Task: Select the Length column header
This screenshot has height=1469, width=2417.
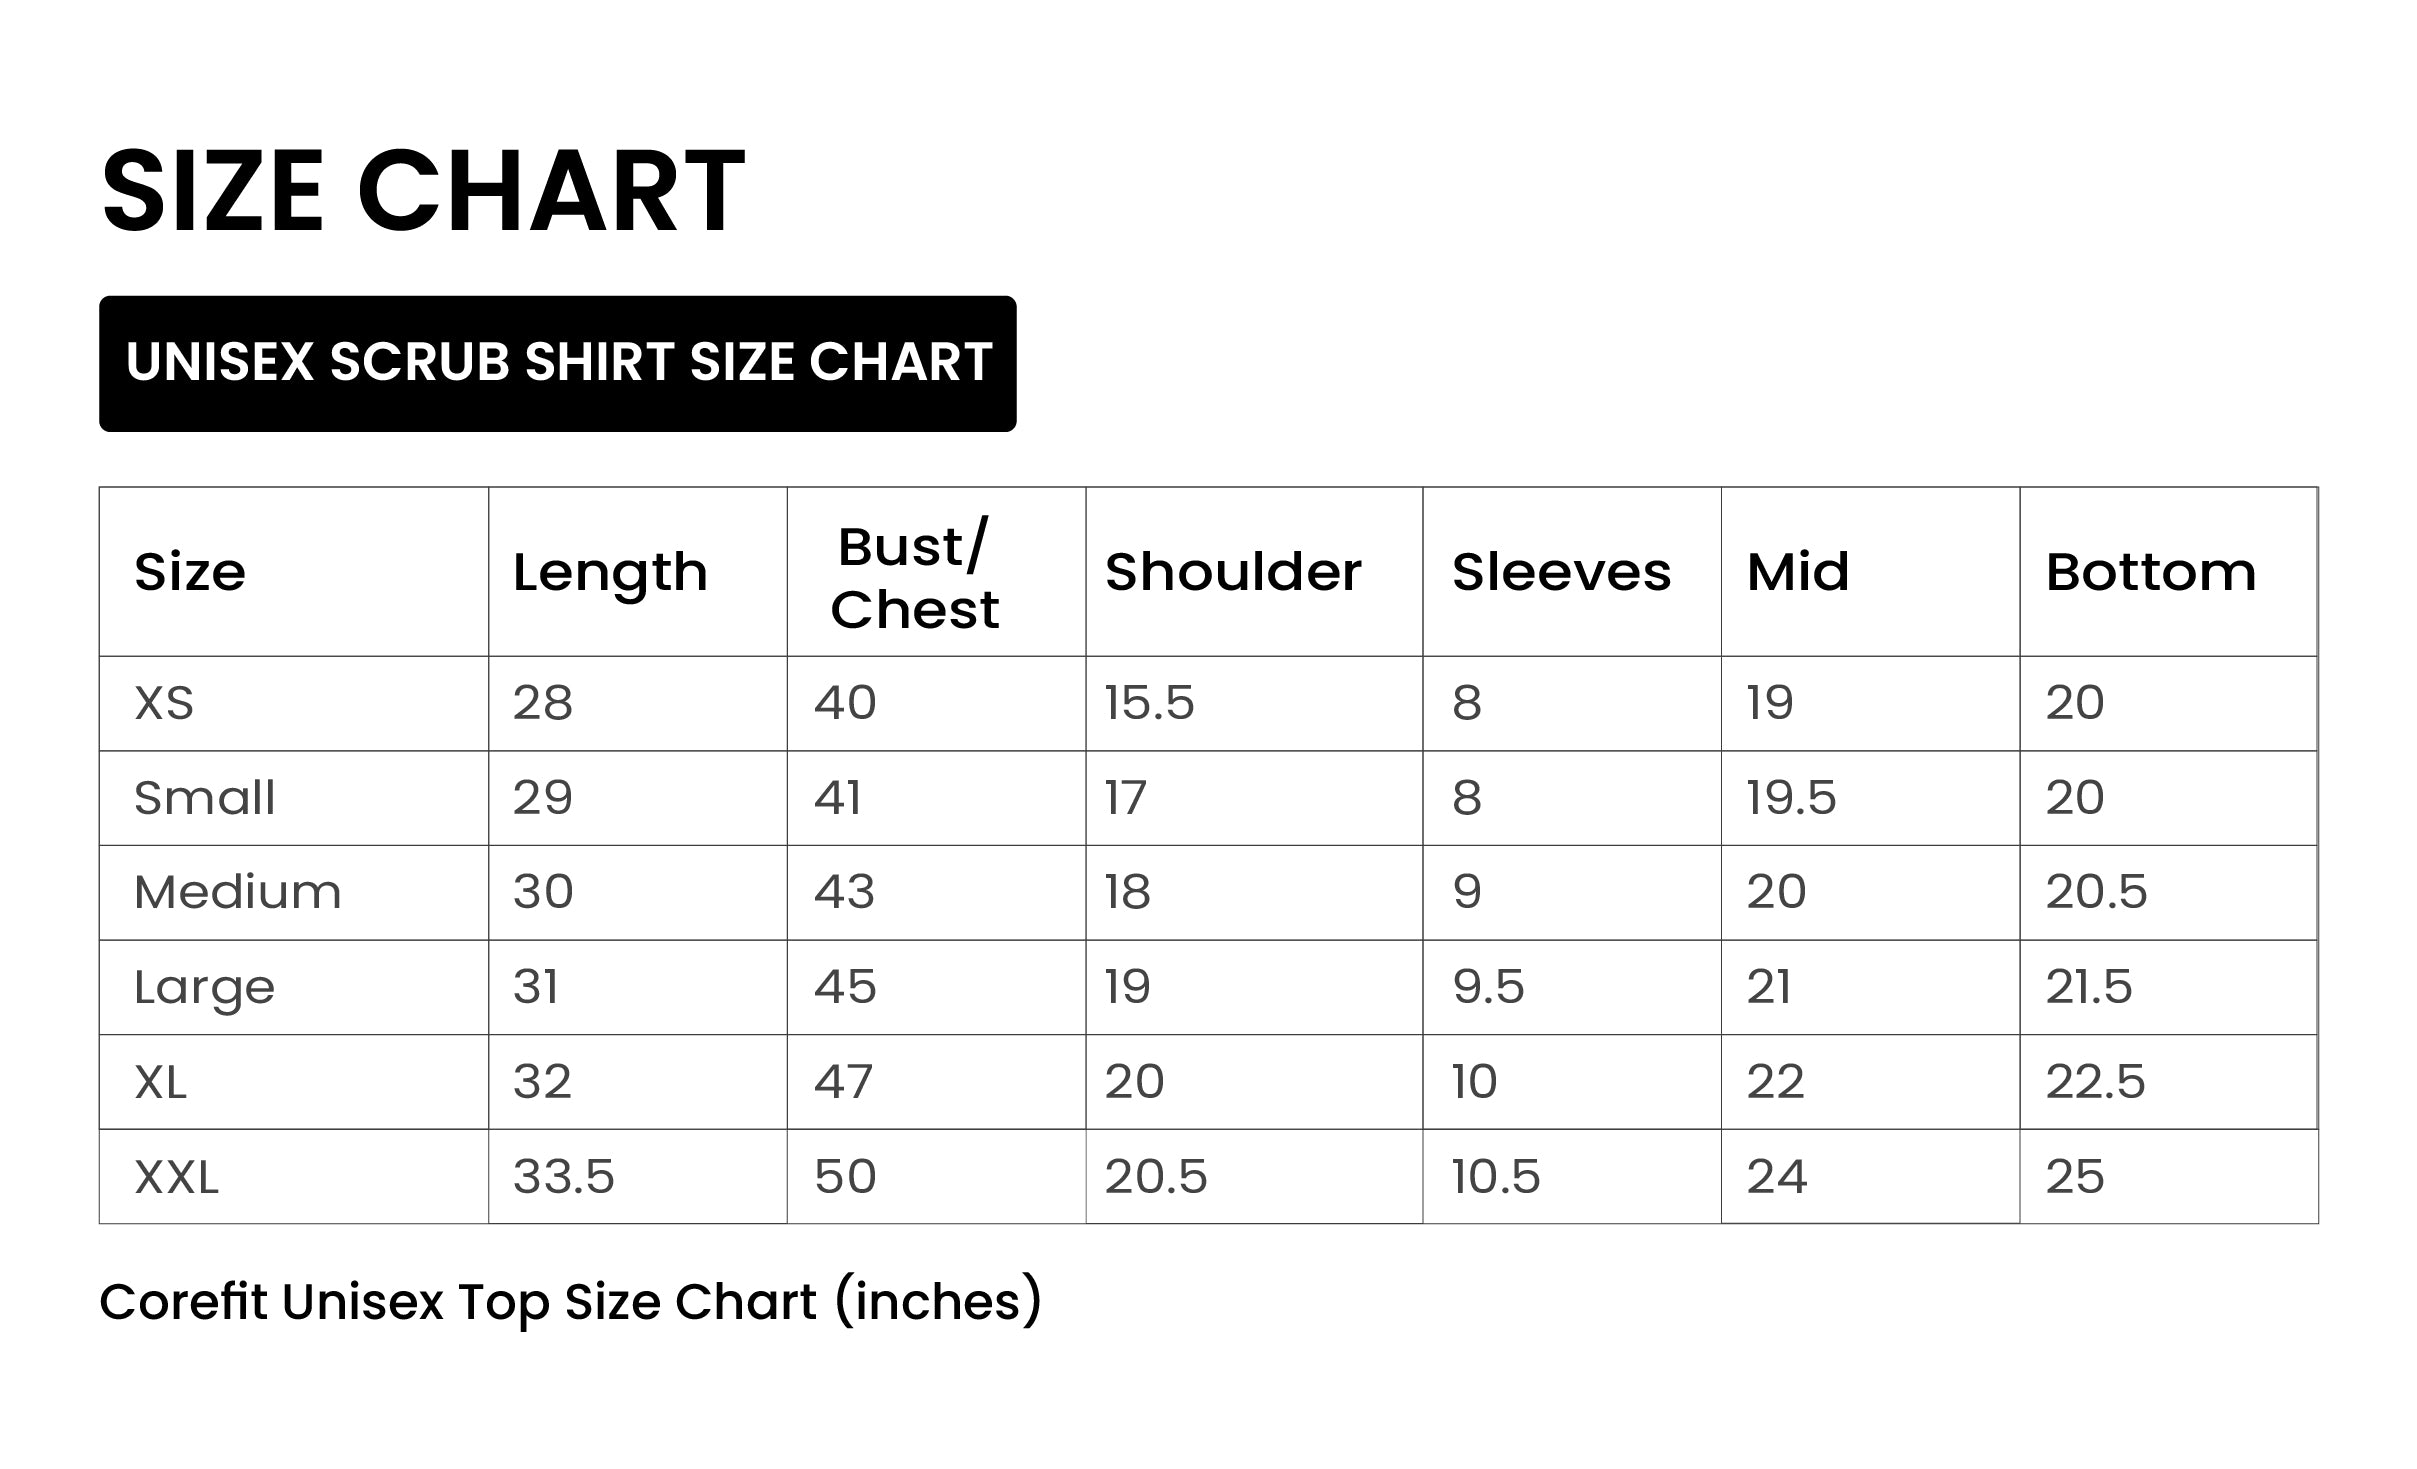Action: 610,573
